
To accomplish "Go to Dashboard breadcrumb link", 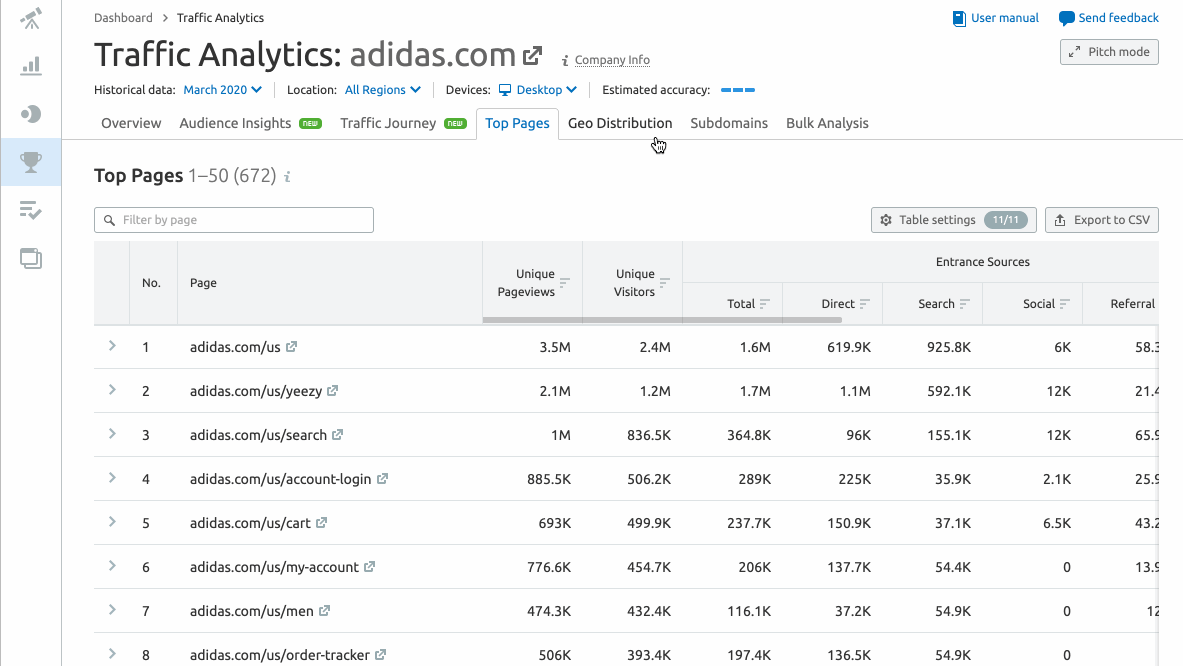I will coord(123,18).
